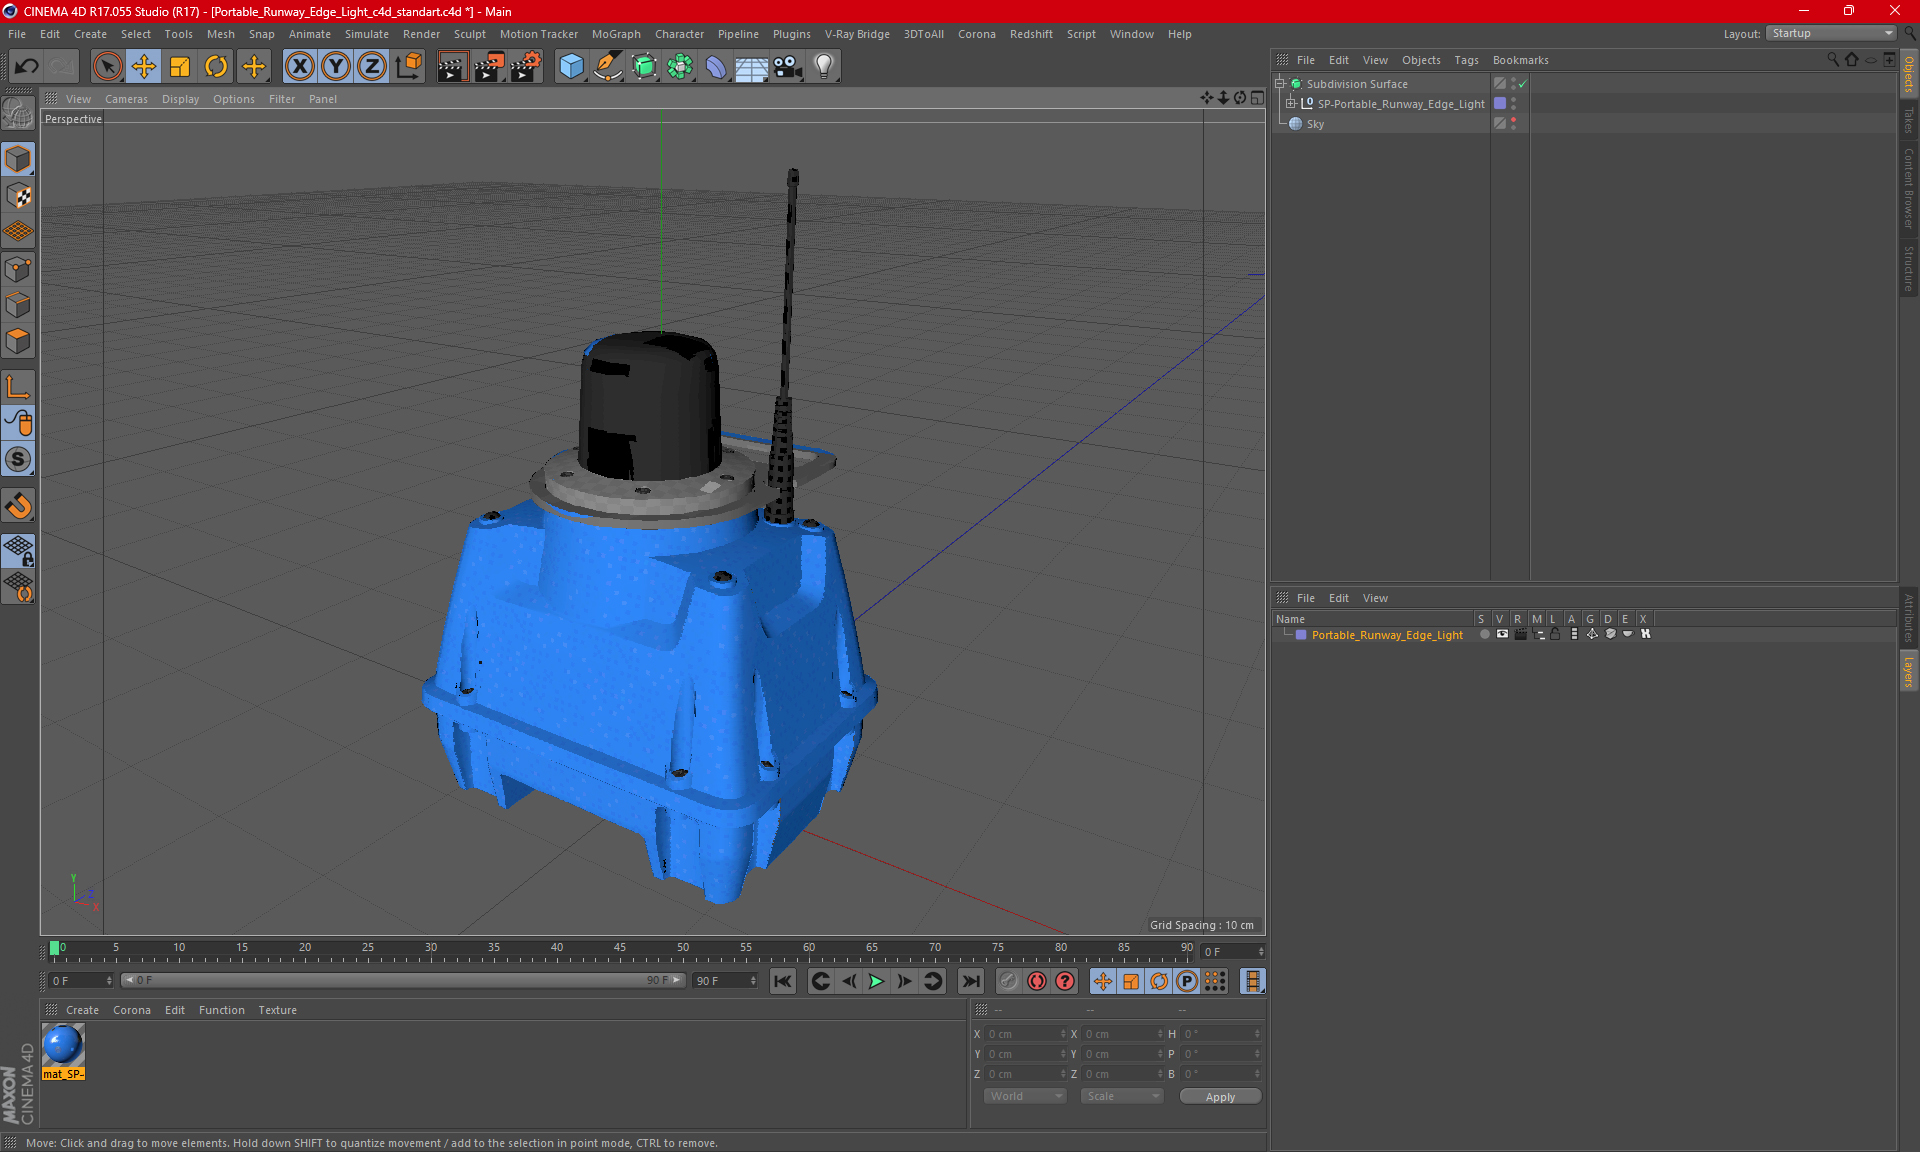Add a Floor environment object
1920x1152 pixels.
point(752,67)
